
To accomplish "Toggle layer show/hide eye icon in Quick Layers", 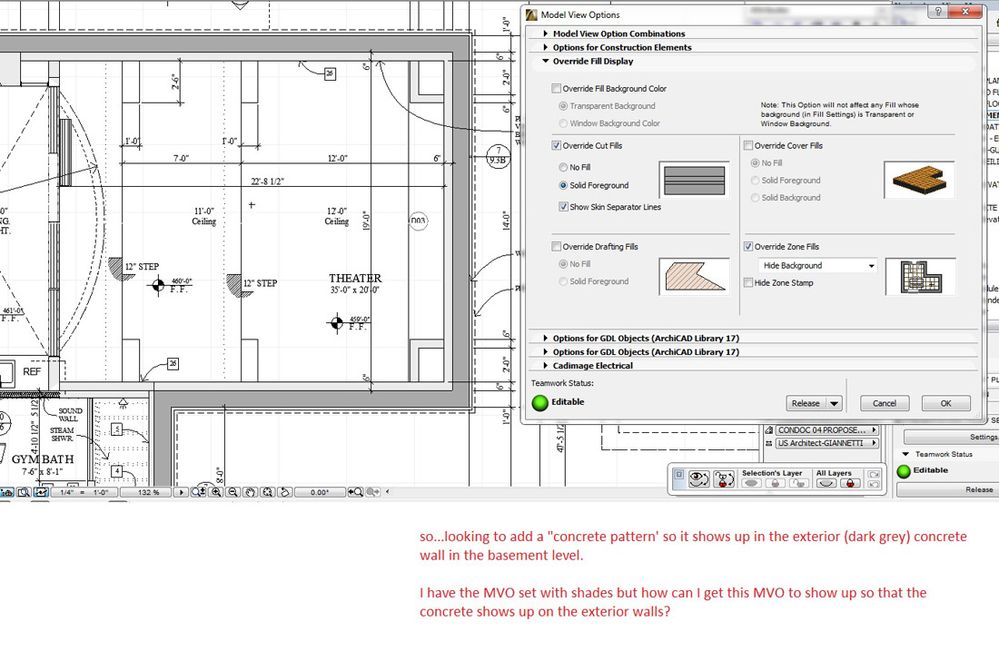I will [699, 479].
